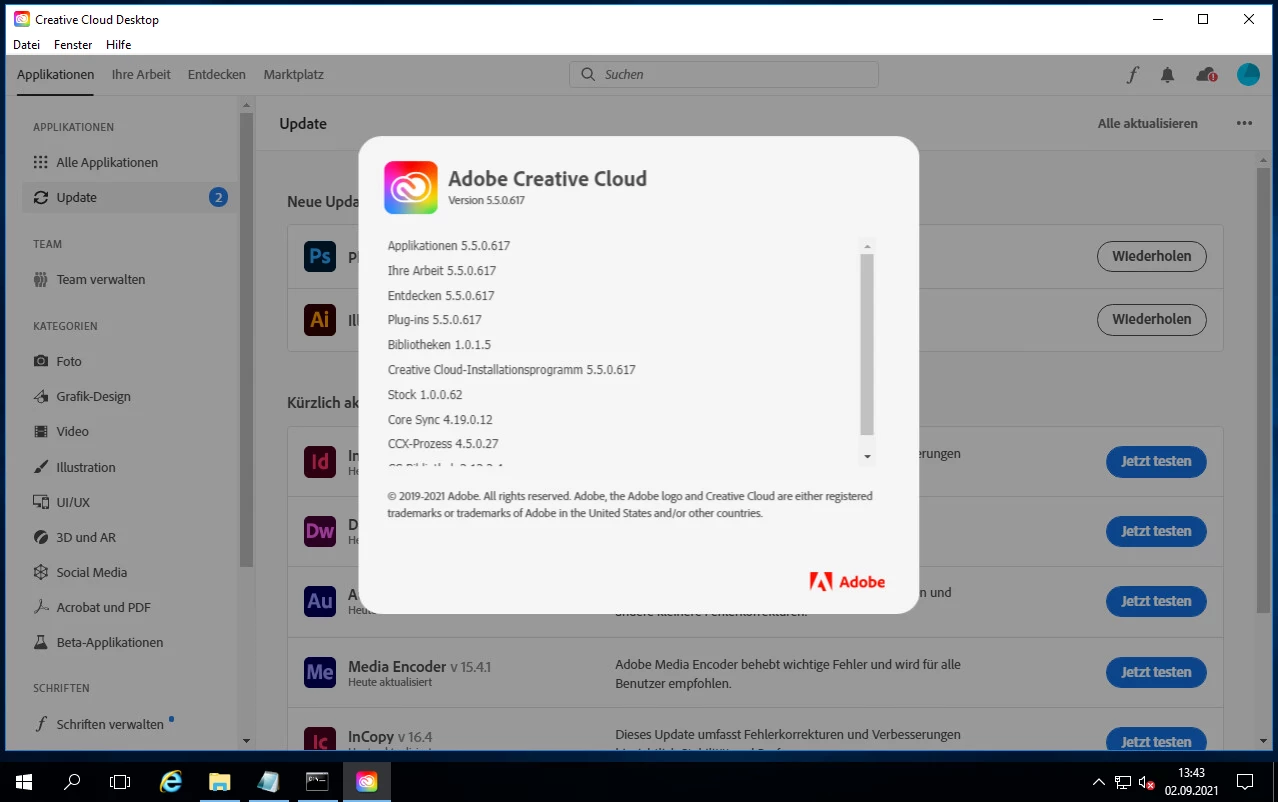Click dialog list scroll-up arrow
This screenshot has width=1278, height=802.
pos(867,247)
